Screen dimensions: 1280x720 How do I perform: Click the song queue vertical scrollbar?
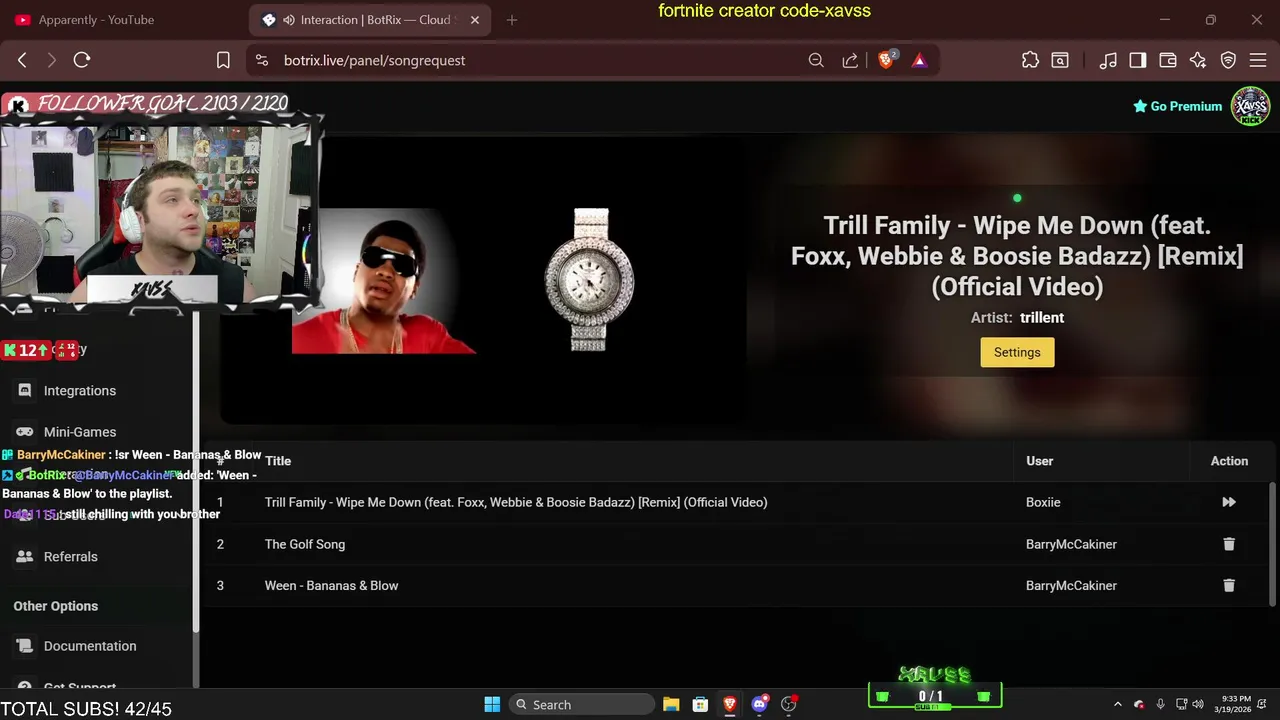click(x=1273, y=543)
